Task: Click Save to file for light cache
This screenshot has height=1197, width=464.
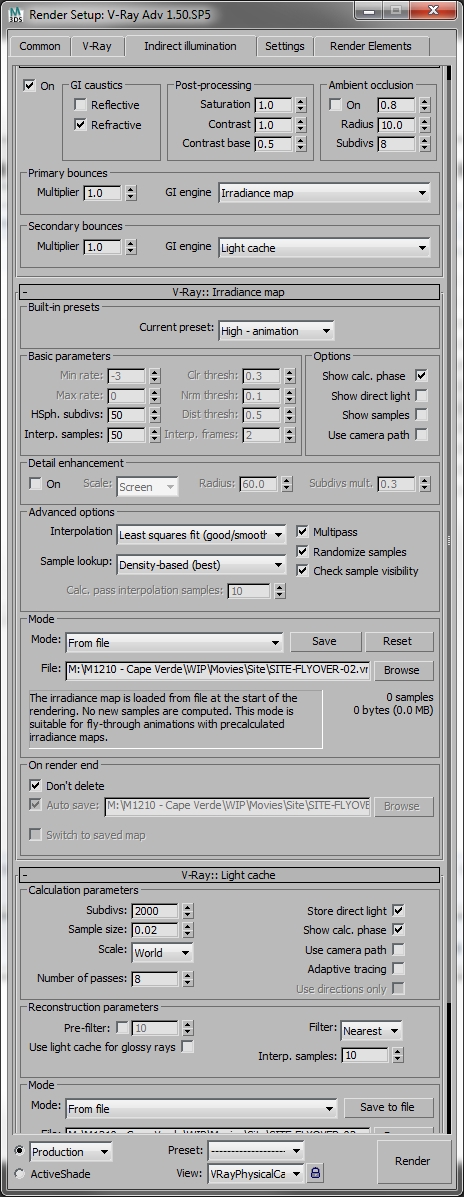Action: click(x=387, y=1107)
